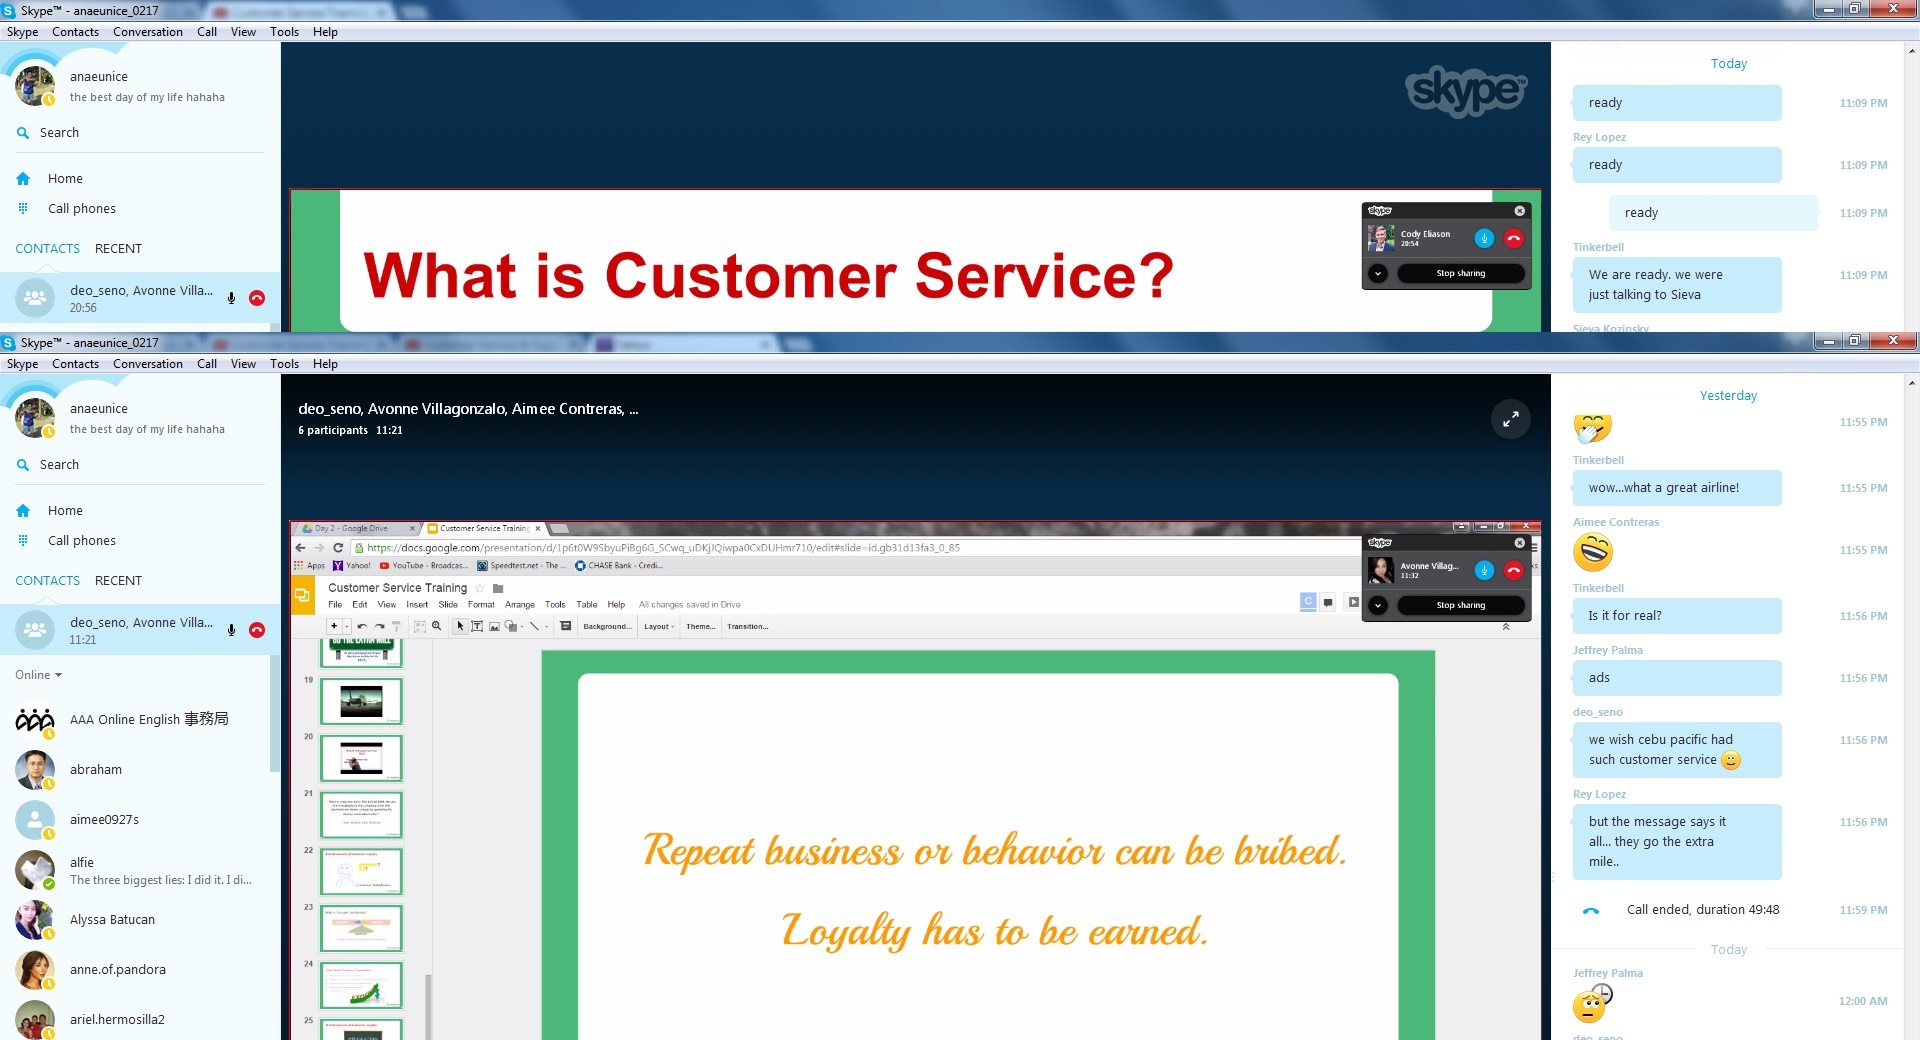Expand the new slide dropdown arrow
1920x1040 pixels.
click(x=347, y=626)
